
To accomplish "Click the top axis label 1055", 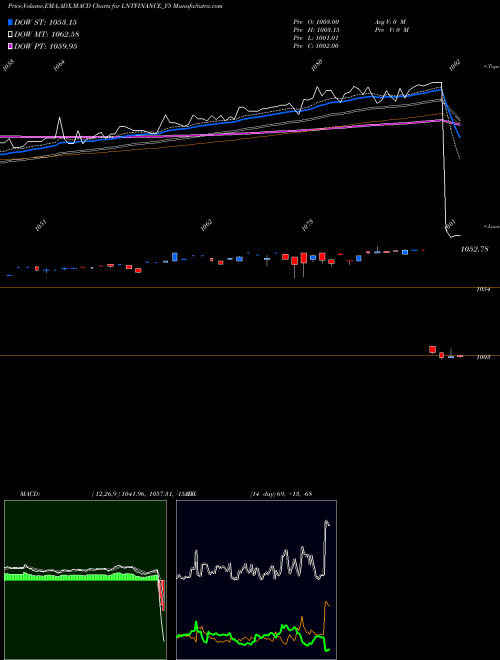I will (8, 65).
